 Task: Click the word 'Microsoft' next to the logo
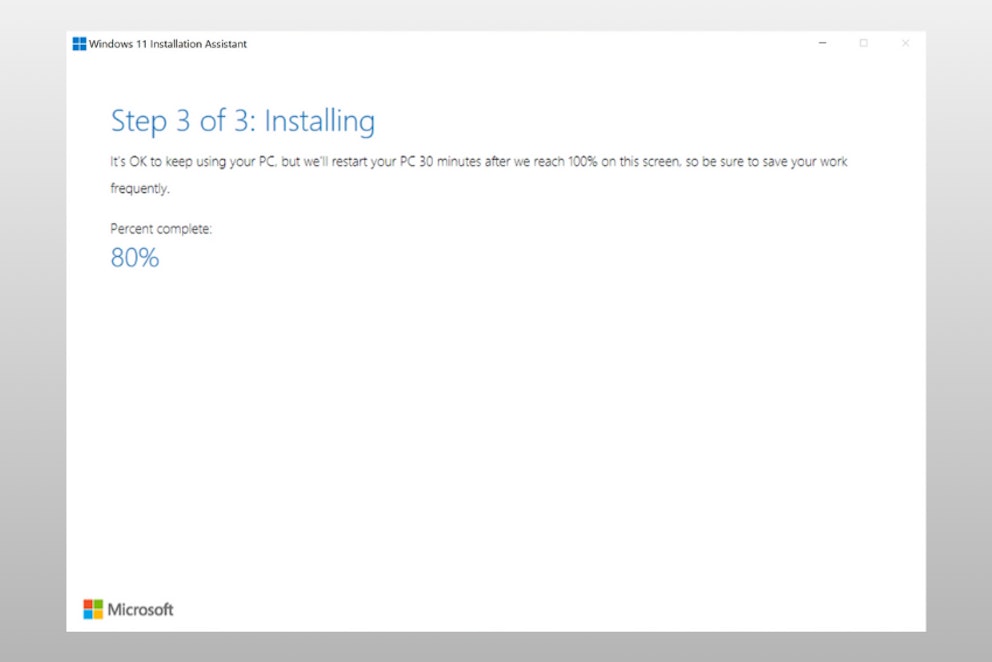pyautogui.click(x=140, y=608)
